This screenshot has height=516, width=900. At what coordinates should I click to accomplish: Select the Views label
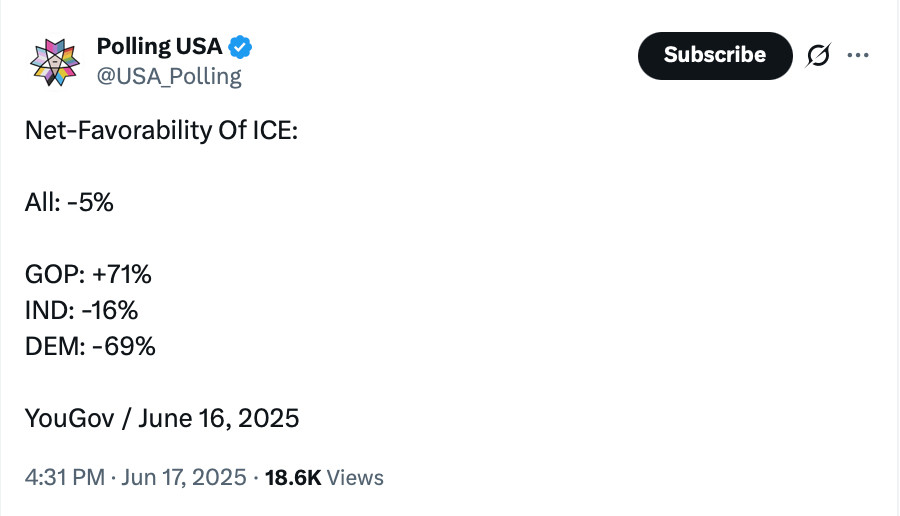[x=355, y=478]
